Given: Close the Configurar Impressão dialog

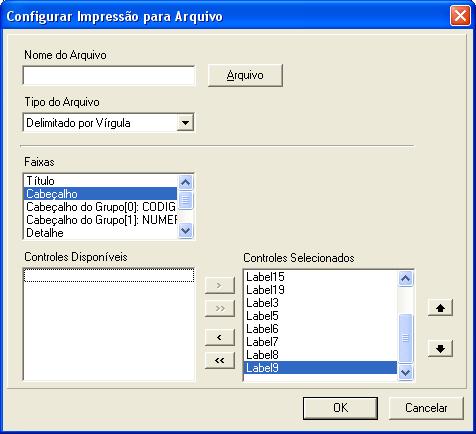Looking at the screenshot, I should [460, 16].
